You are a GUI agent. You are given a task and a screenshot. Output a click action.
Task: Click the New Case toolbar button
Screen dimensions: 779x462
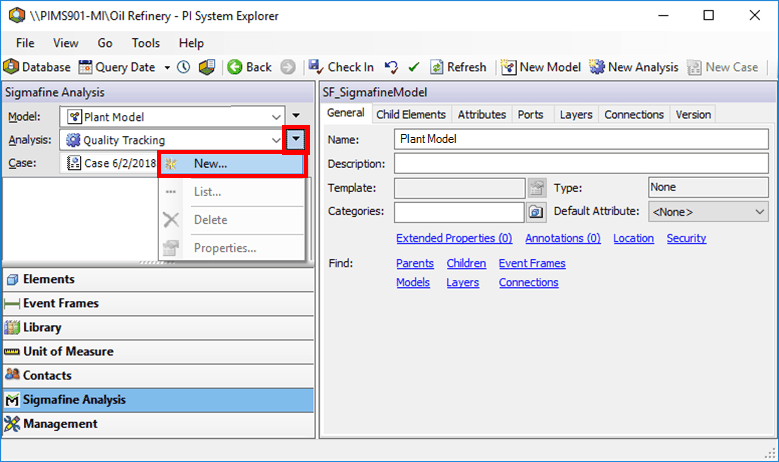pyautogui.click(x=722, y=67)
